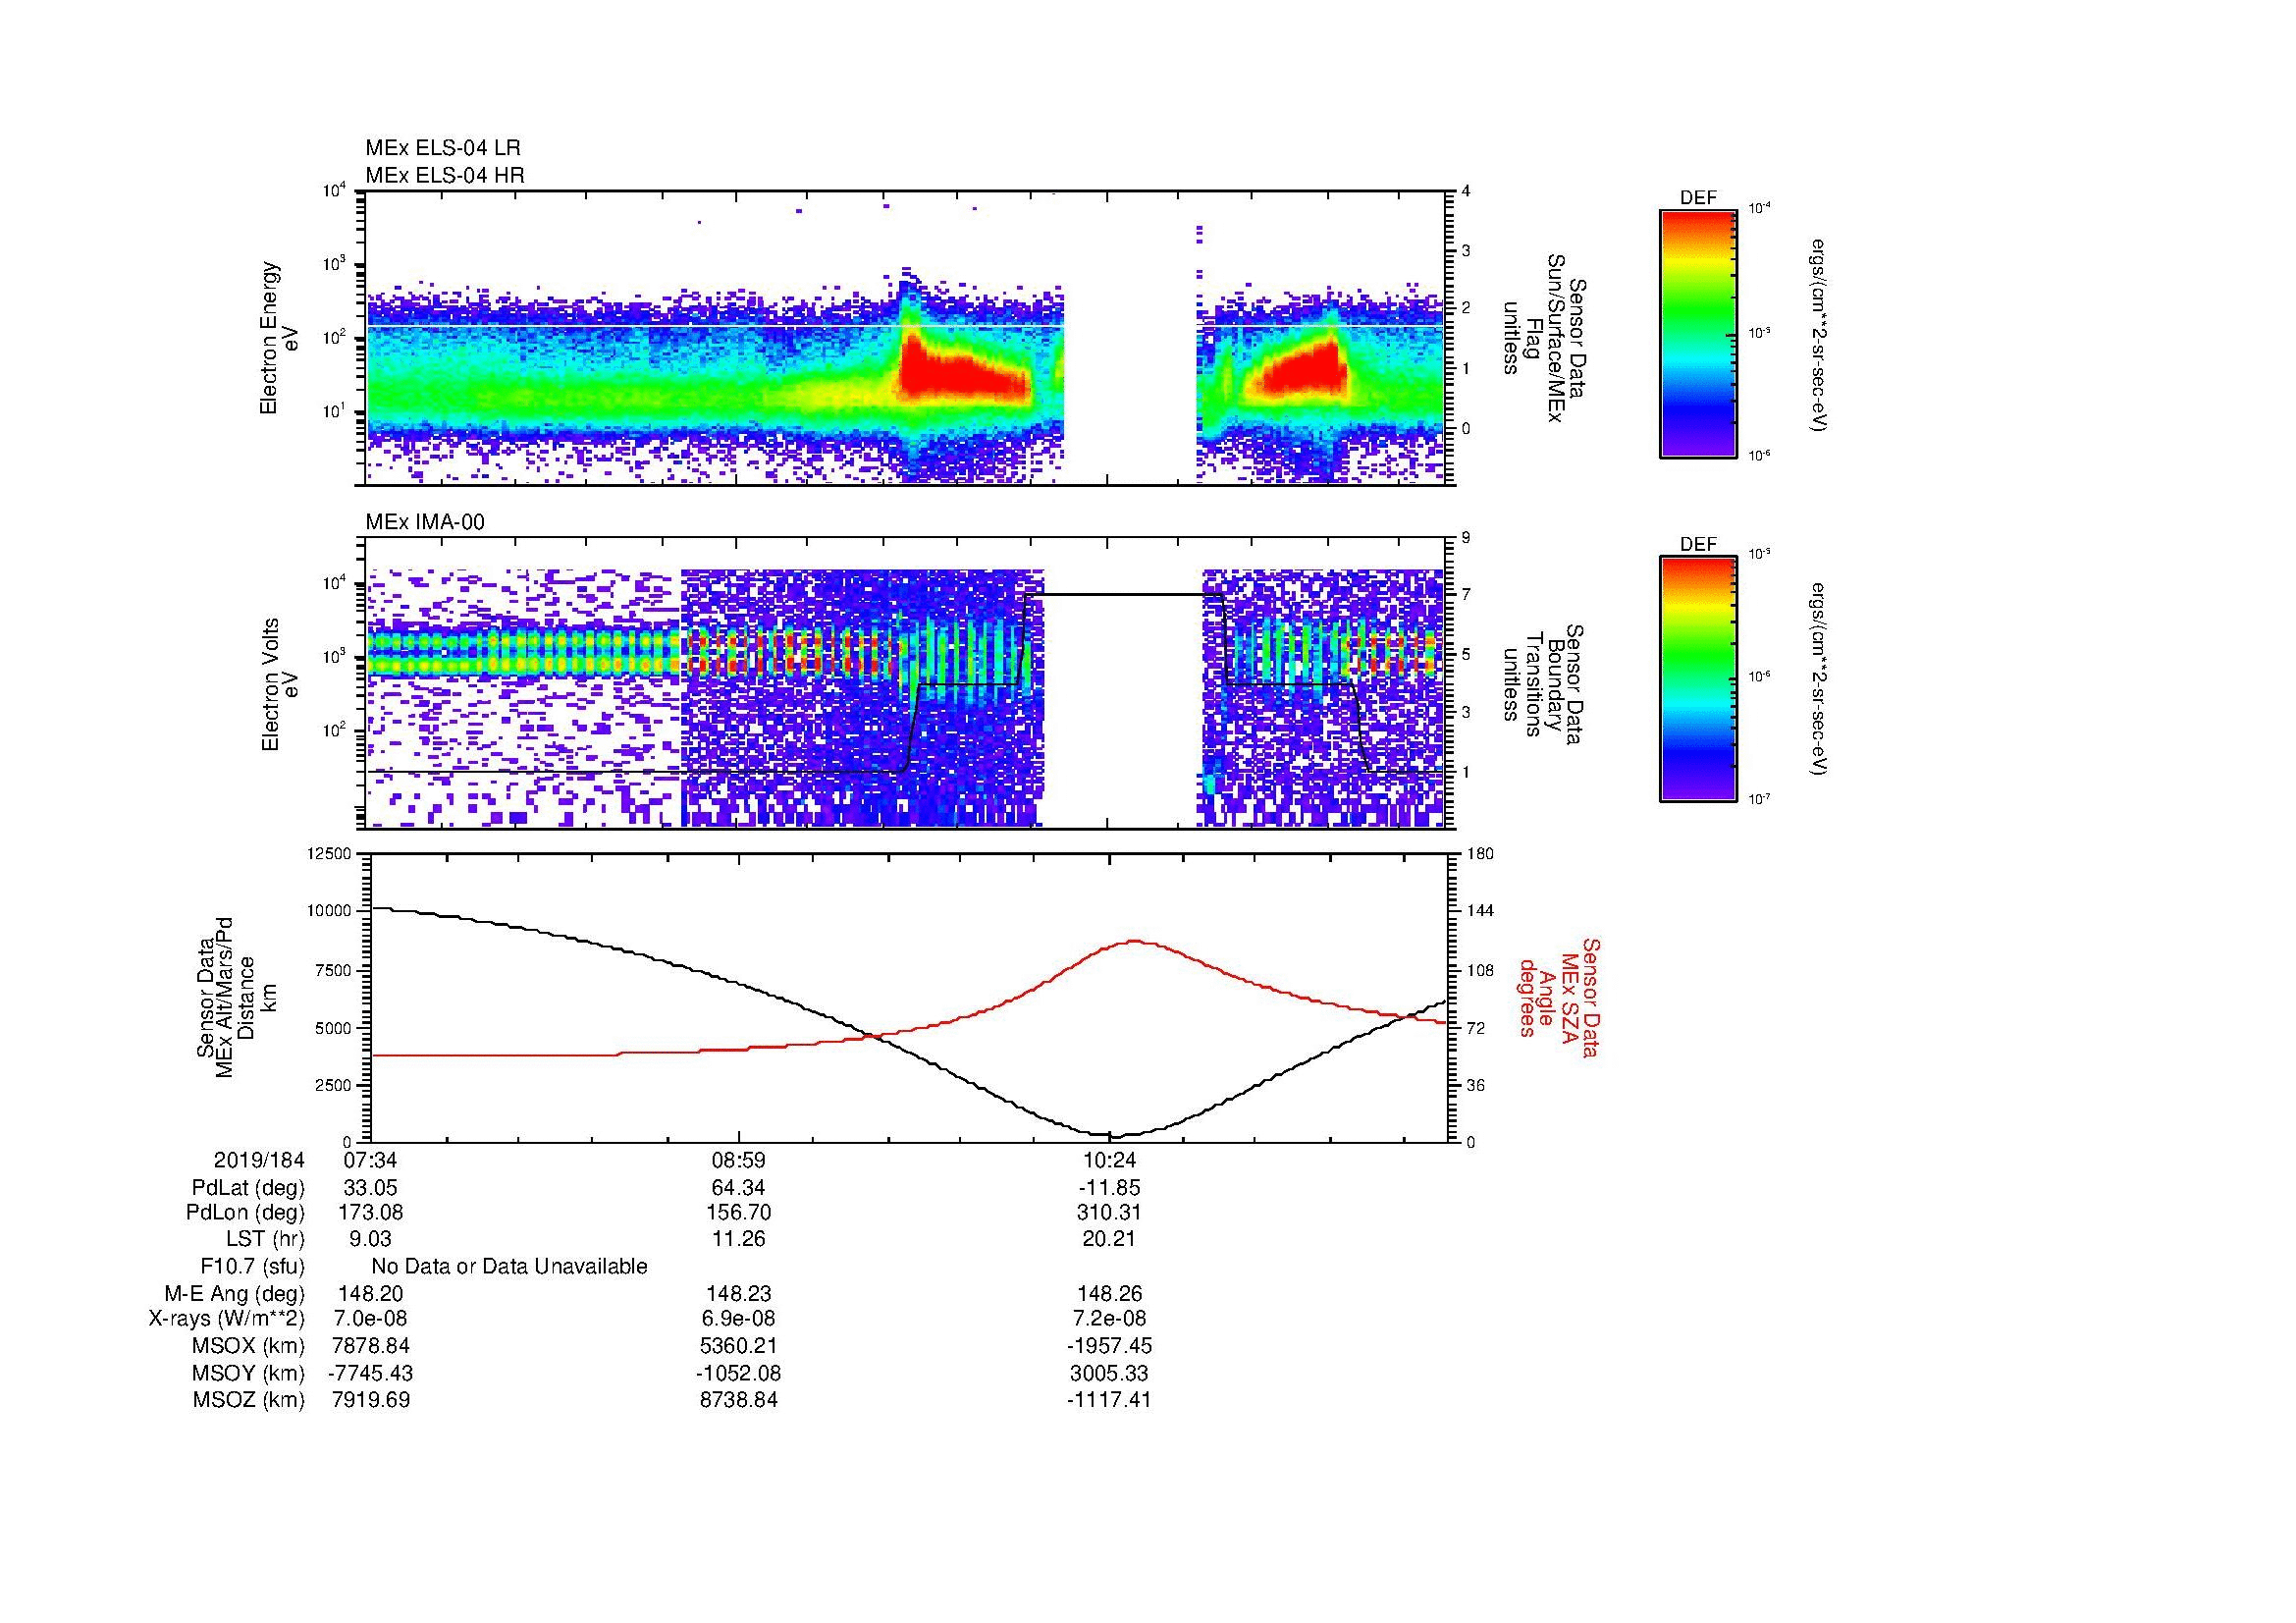This screenshot has height=1623, width=2296.
Task: Click the 7500 tick on altitude axis
Action: tap(333, 970)
